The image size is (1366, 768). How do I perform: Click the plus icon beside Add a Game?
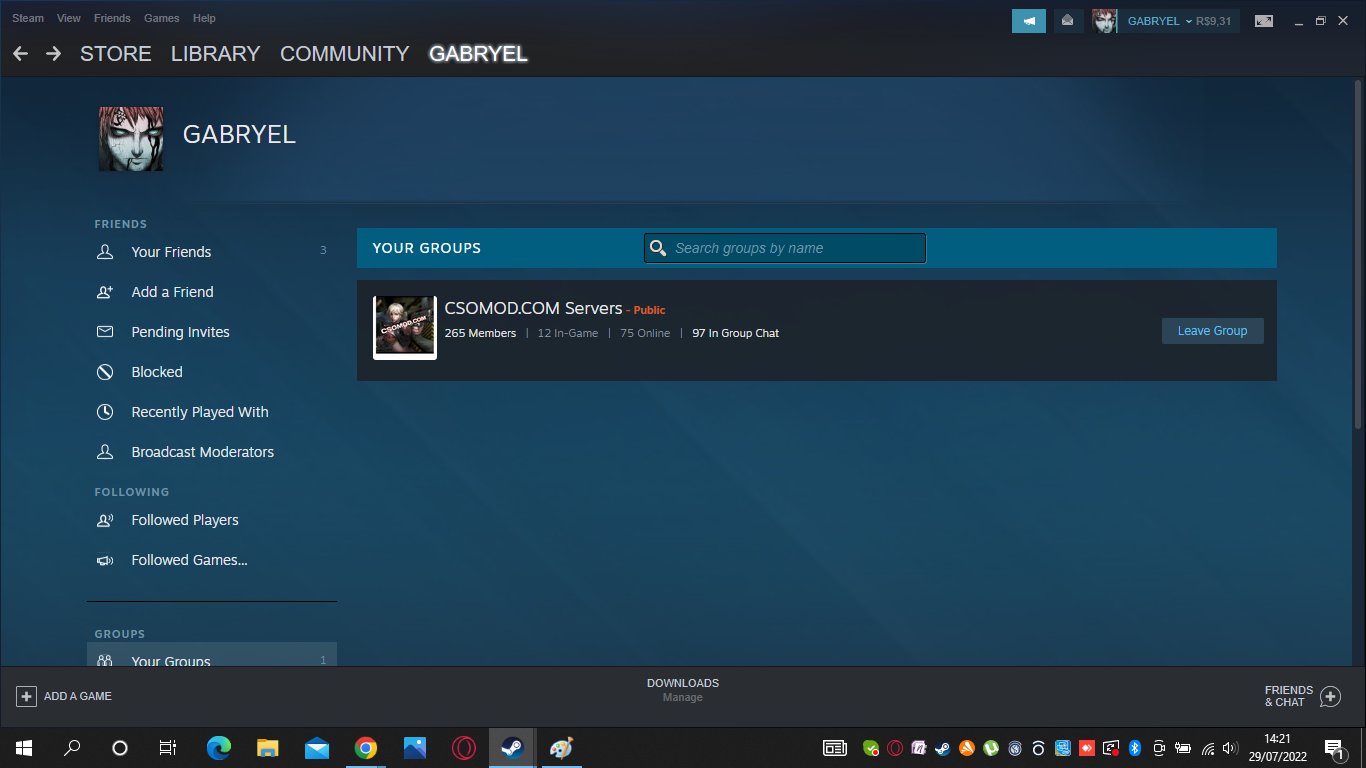tap(27, 696)
